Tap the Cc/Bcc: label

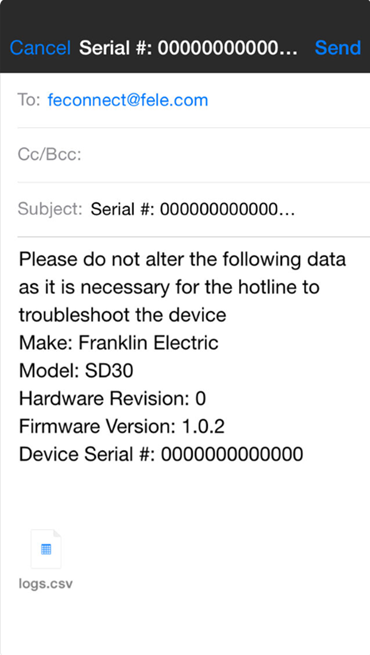point(49,155)
